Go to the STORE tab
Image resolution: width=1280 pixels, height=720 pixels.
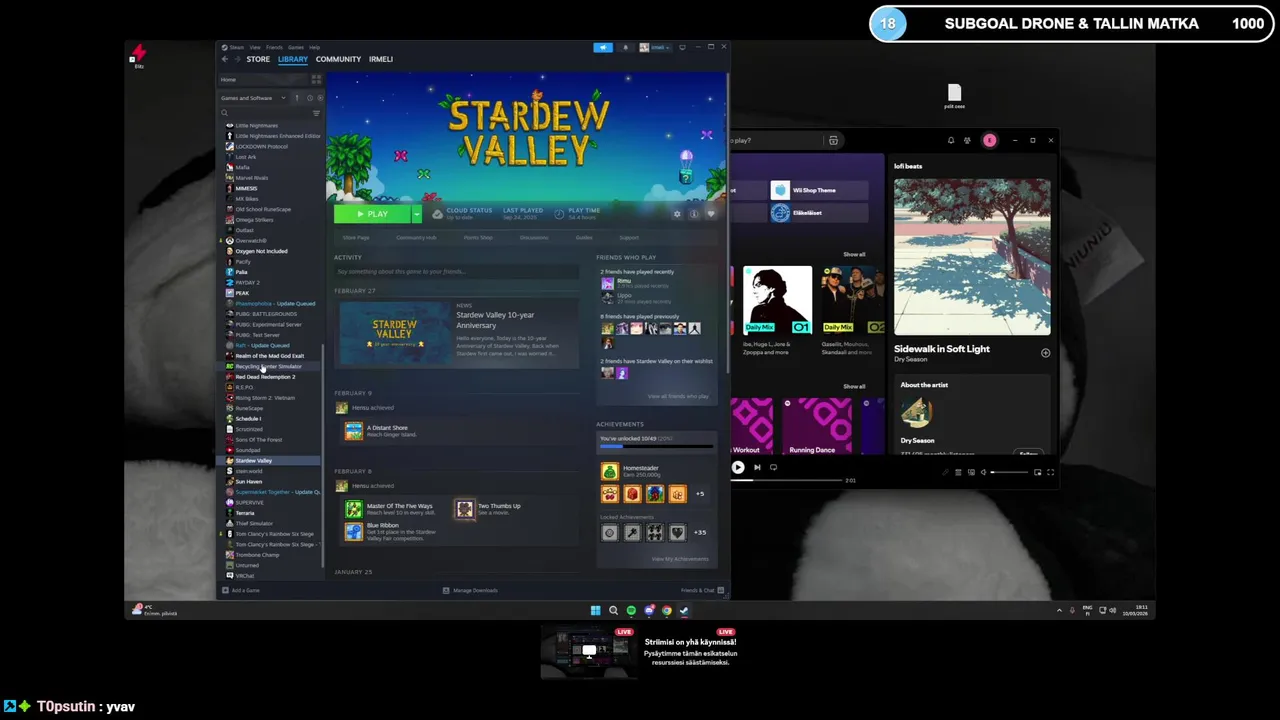[258, 59]
